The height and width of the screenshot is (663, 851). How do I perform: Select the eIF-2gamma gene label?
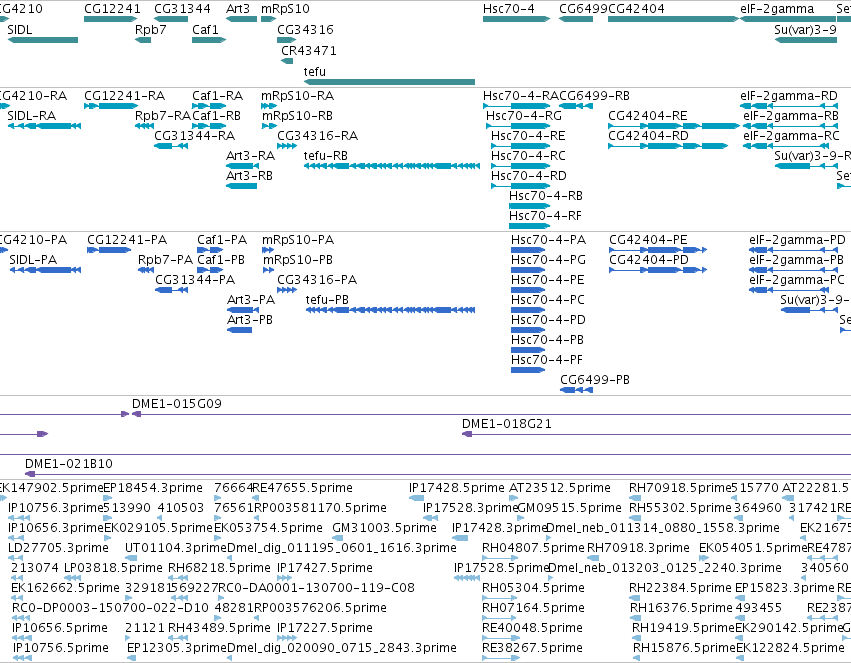pyautogui.click(x=777, y=9)
